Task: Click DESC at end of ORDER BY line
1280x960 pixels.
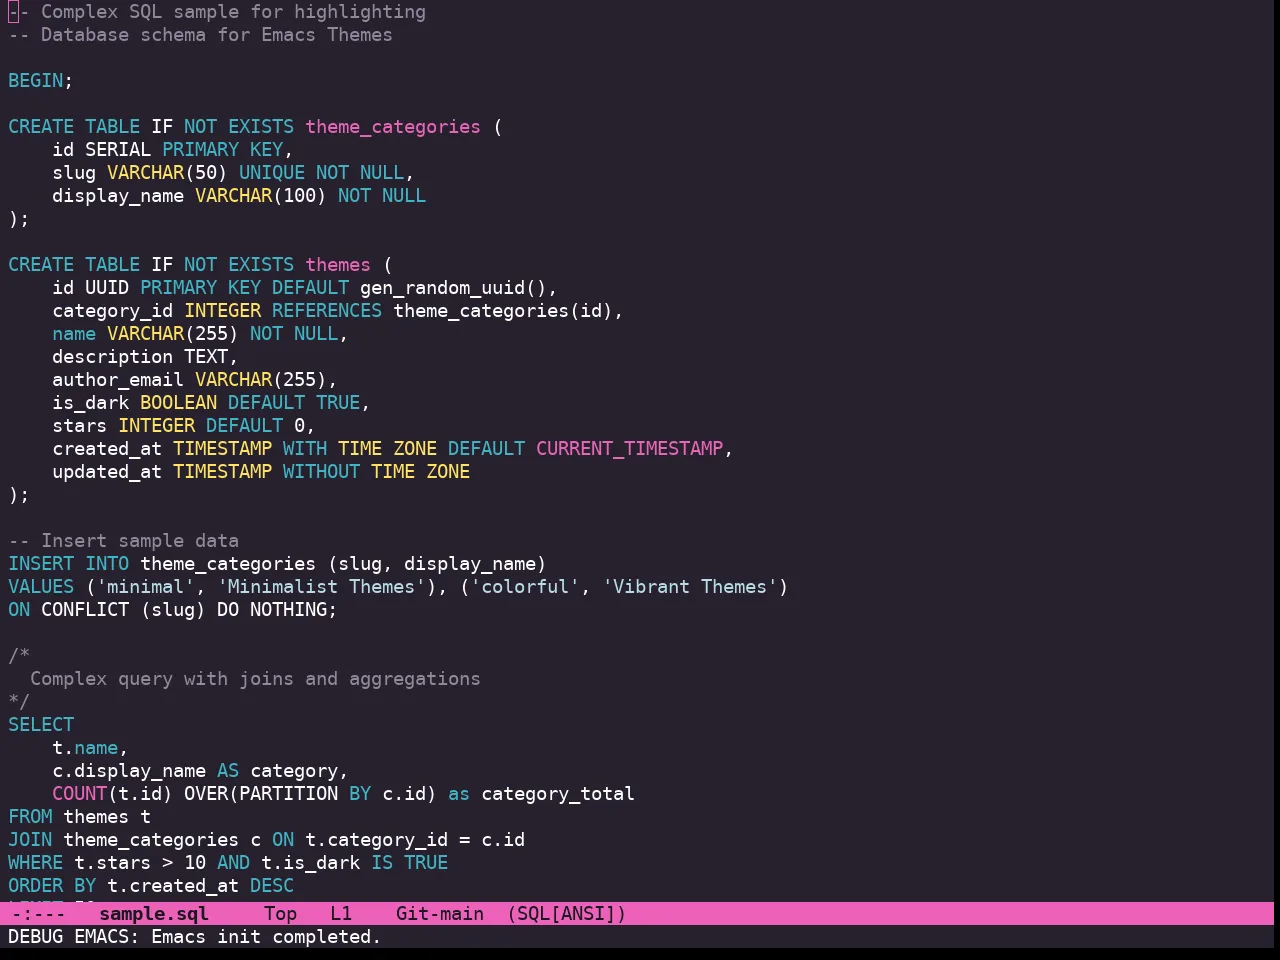Action: pos(272,886)
